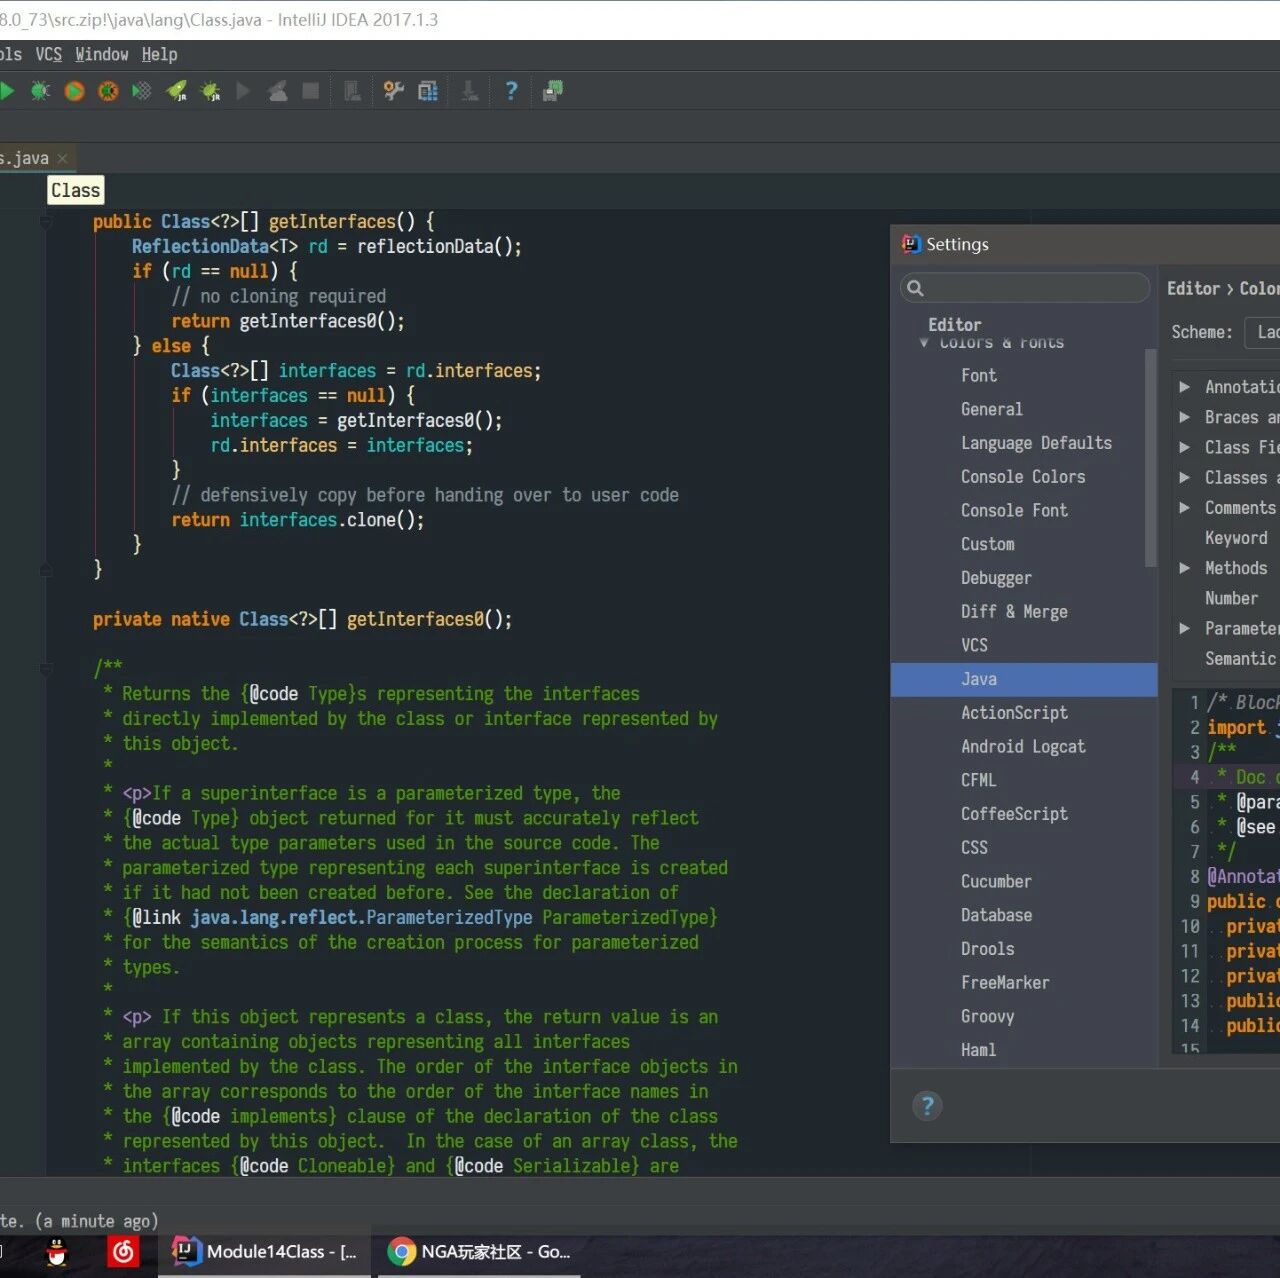Screen dimensions: 1280x1278
Task: Select Database in the settings tree
Action: click(x=996, y=915)
